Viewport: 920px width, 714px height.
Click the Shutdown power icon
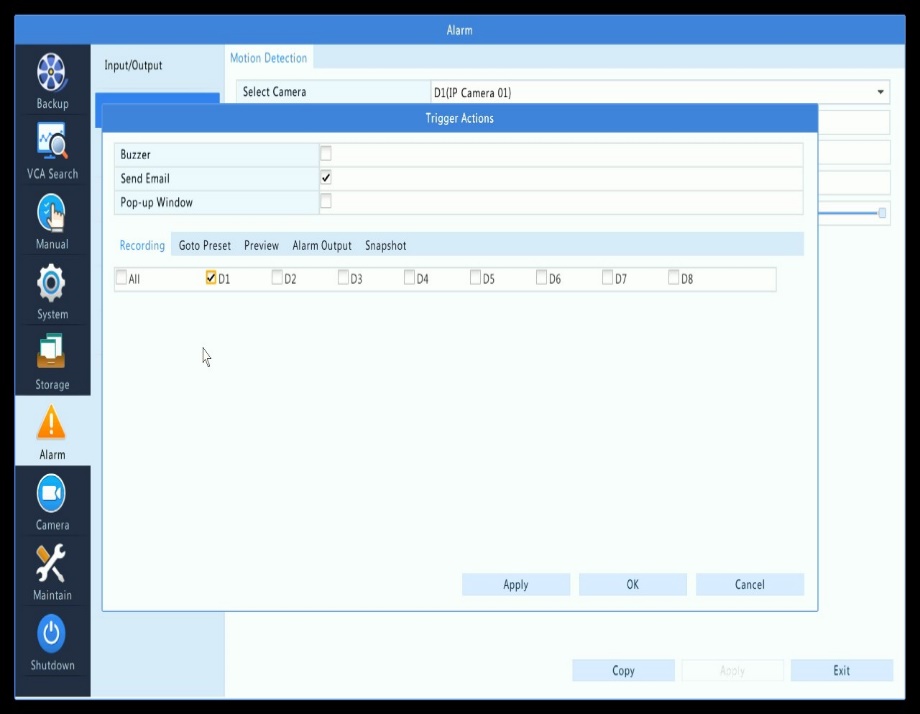pyautogui.click(x=52, y=634)
